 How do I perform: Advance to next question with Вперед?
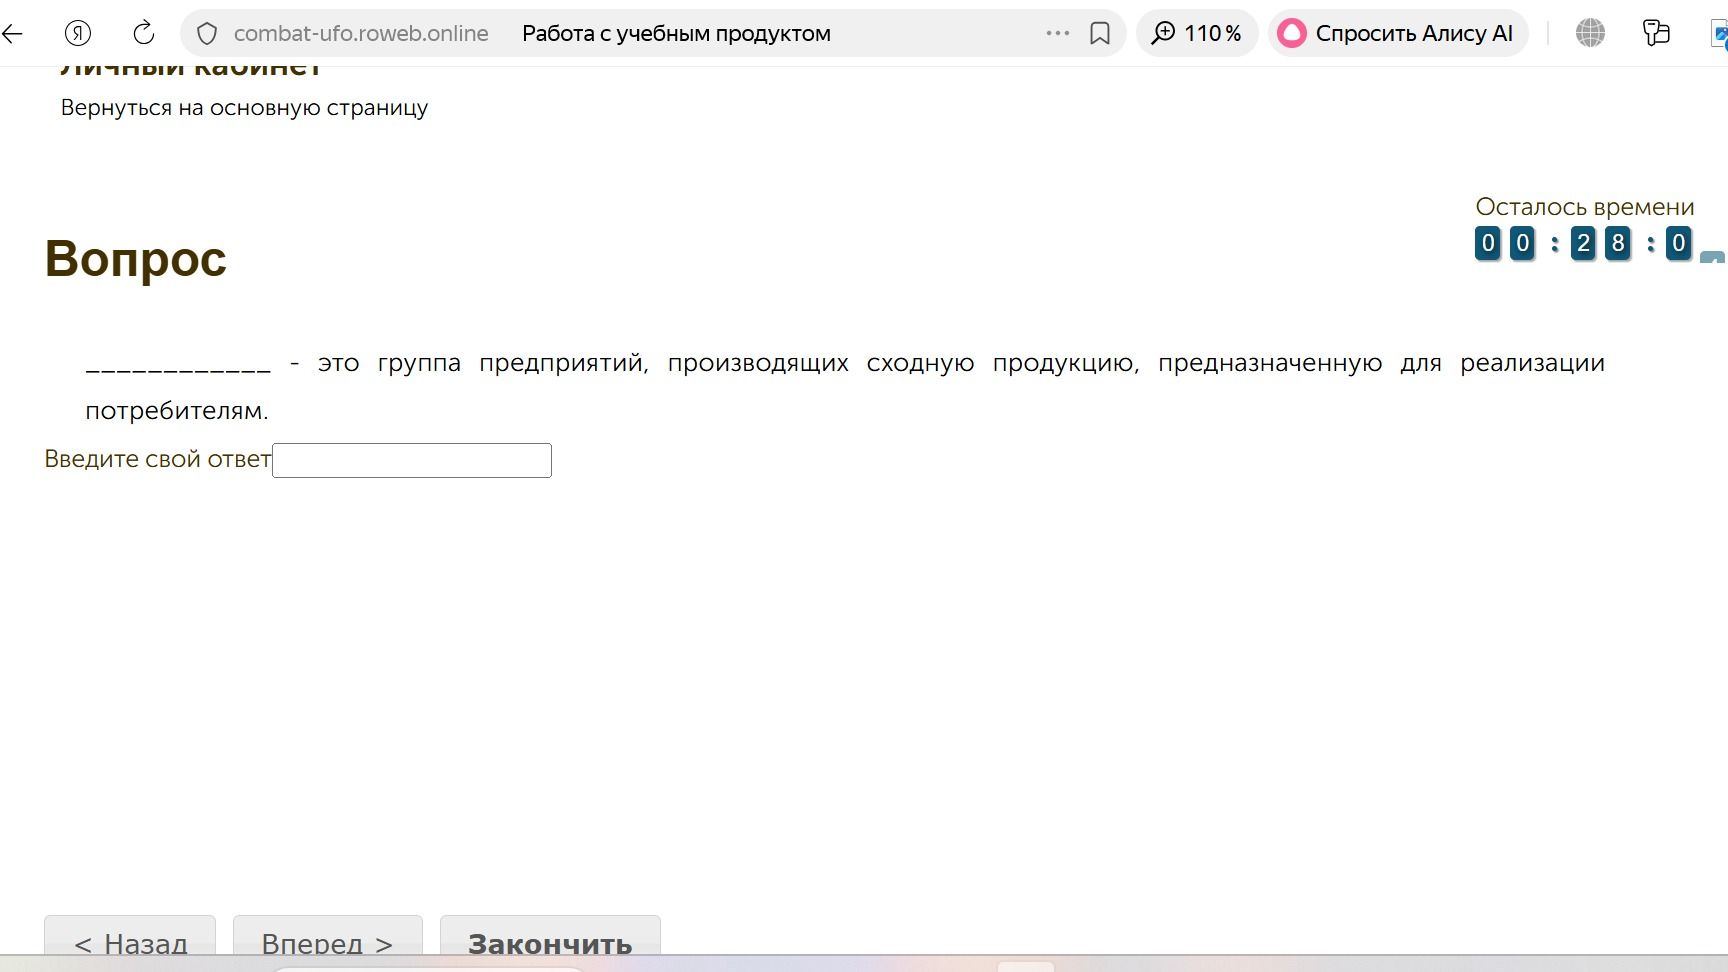coord(328,942)
